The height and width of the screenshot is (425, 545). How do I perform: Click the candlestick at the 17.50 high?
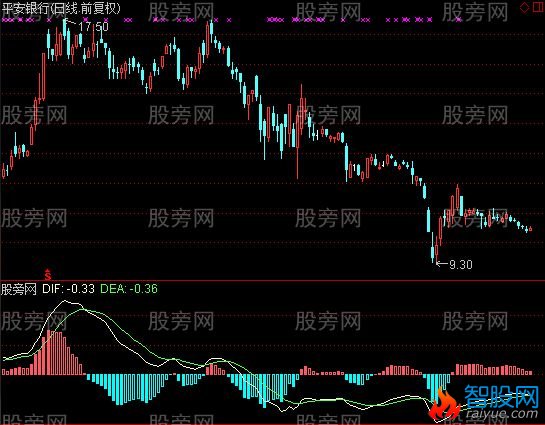[x=64, y=28]
